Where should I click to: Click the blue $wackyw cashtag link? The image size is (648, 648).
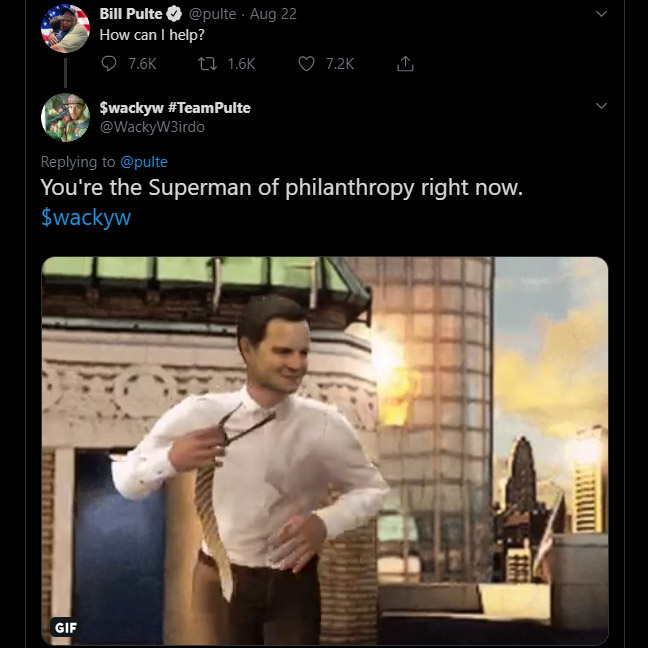click(86, 217)
